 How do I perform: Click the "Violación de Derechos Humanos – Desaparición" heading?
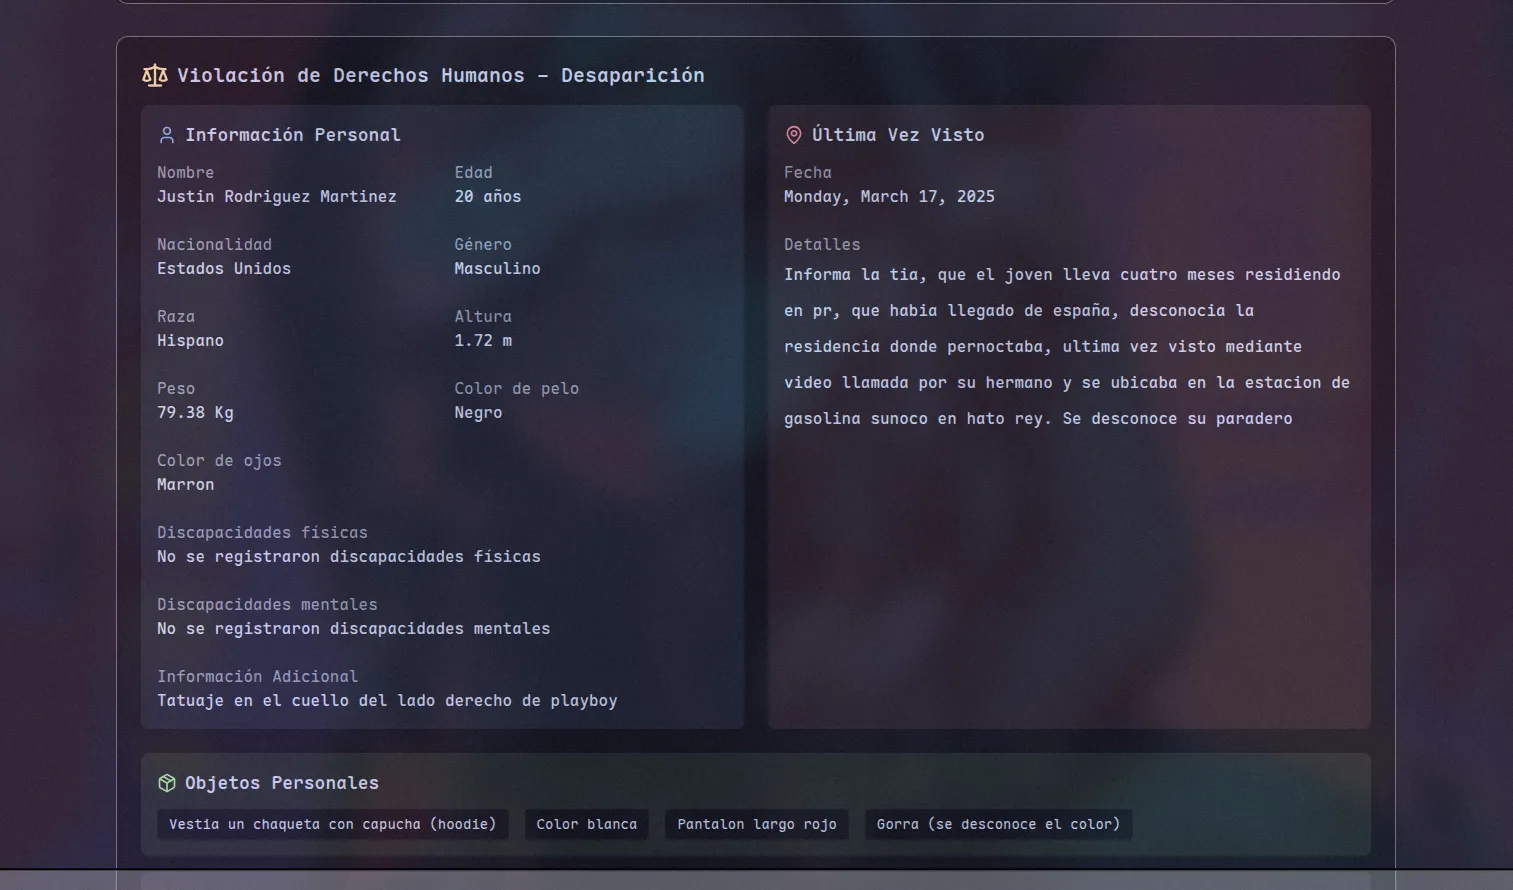point(440,75)
